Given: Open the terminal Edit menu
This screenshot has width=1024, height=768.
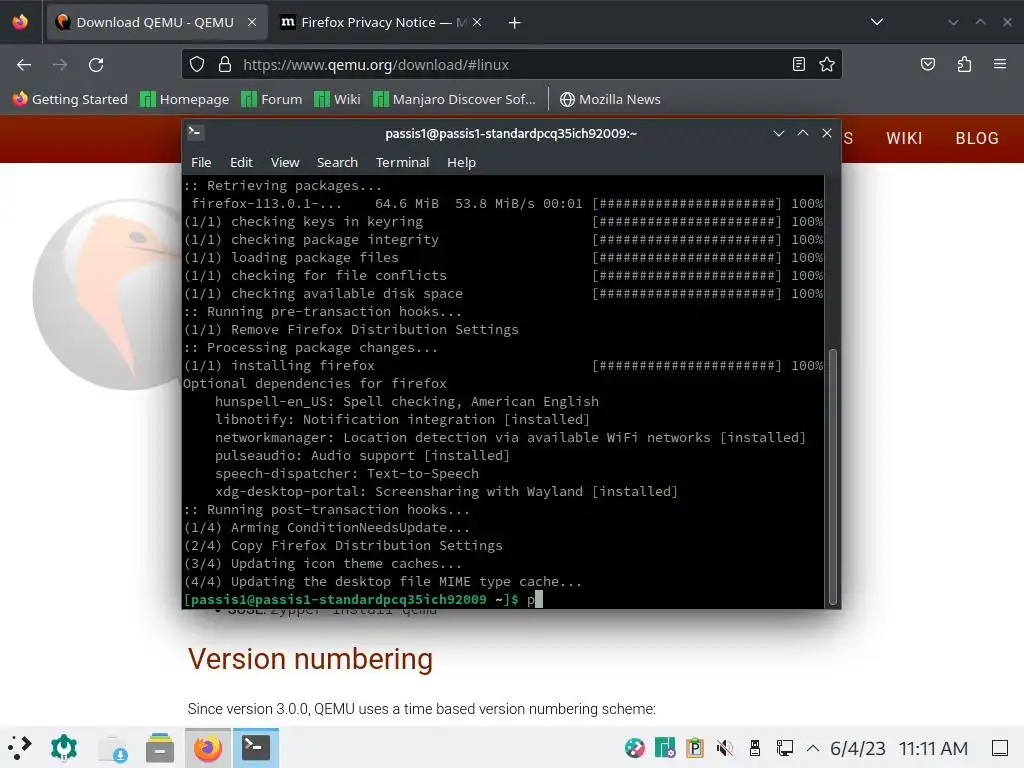Looking at the screenshot, I should pyautogui.click(x=241, y=163).
